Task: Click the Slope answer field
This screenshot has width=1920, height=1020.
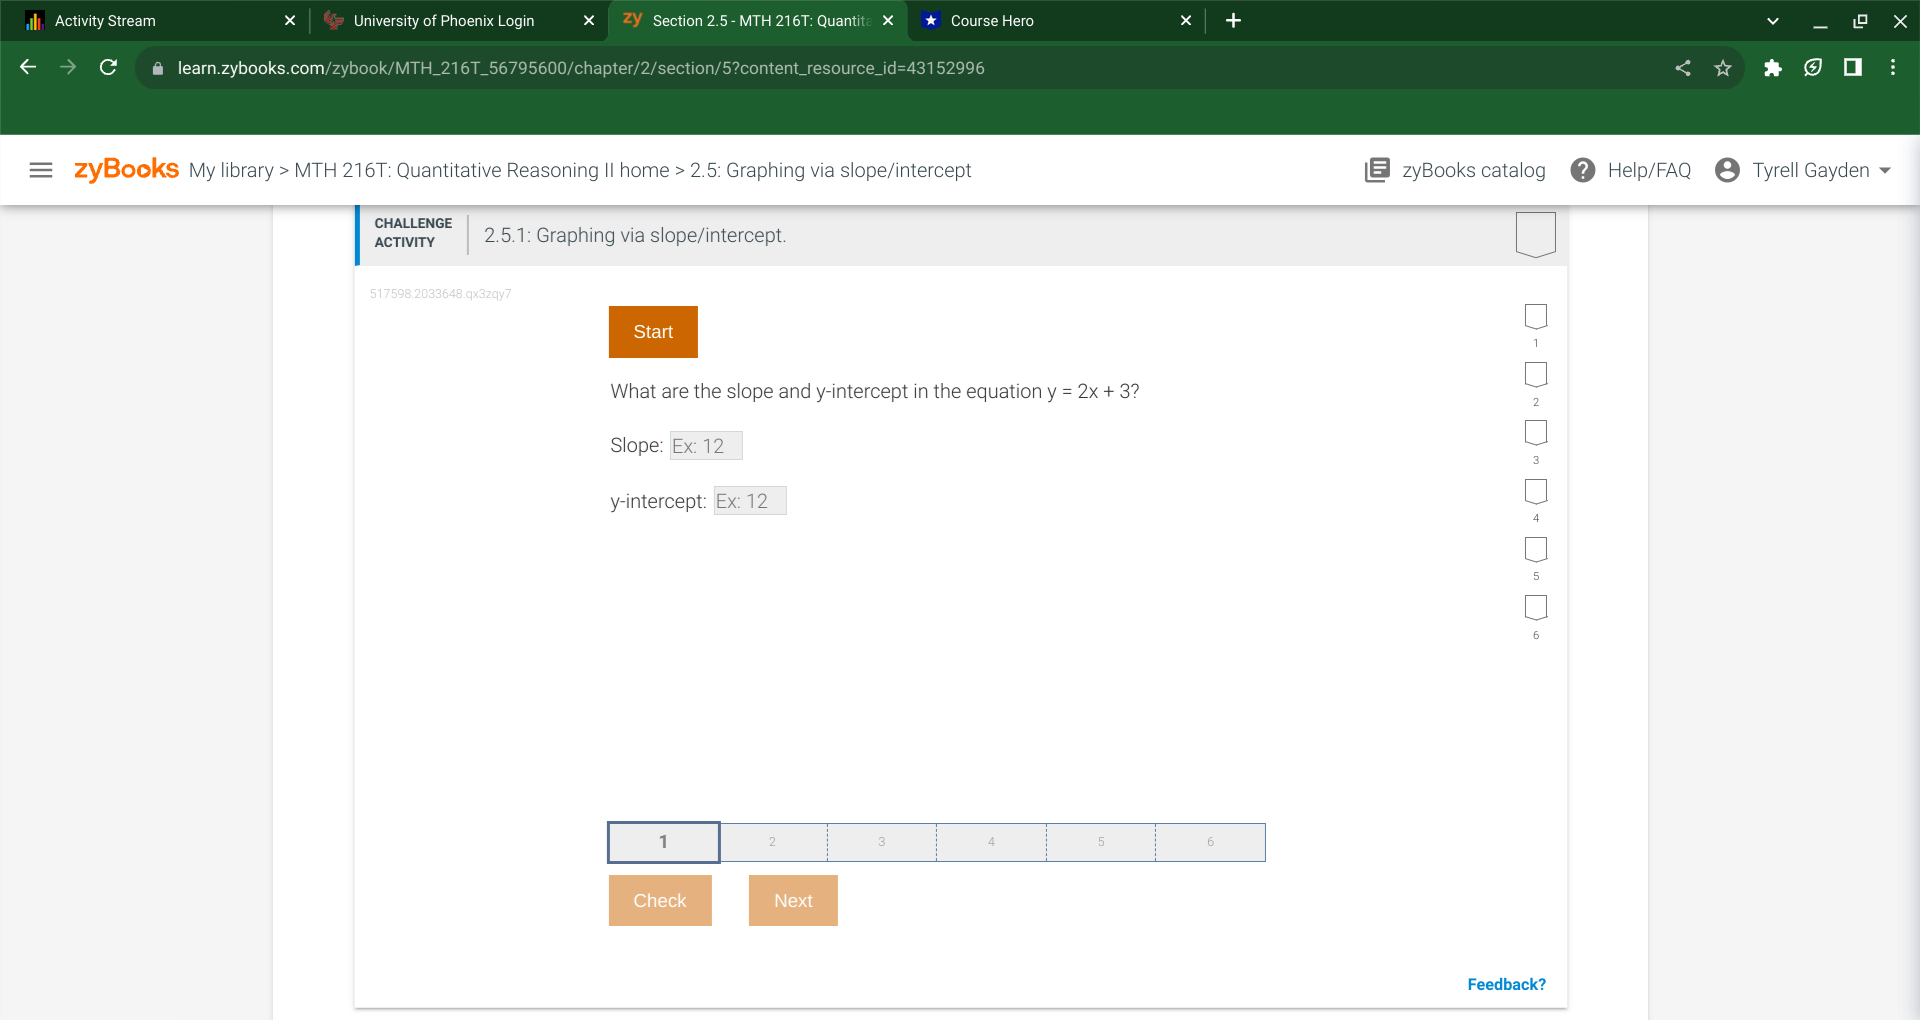Action: tap(706, 446)
